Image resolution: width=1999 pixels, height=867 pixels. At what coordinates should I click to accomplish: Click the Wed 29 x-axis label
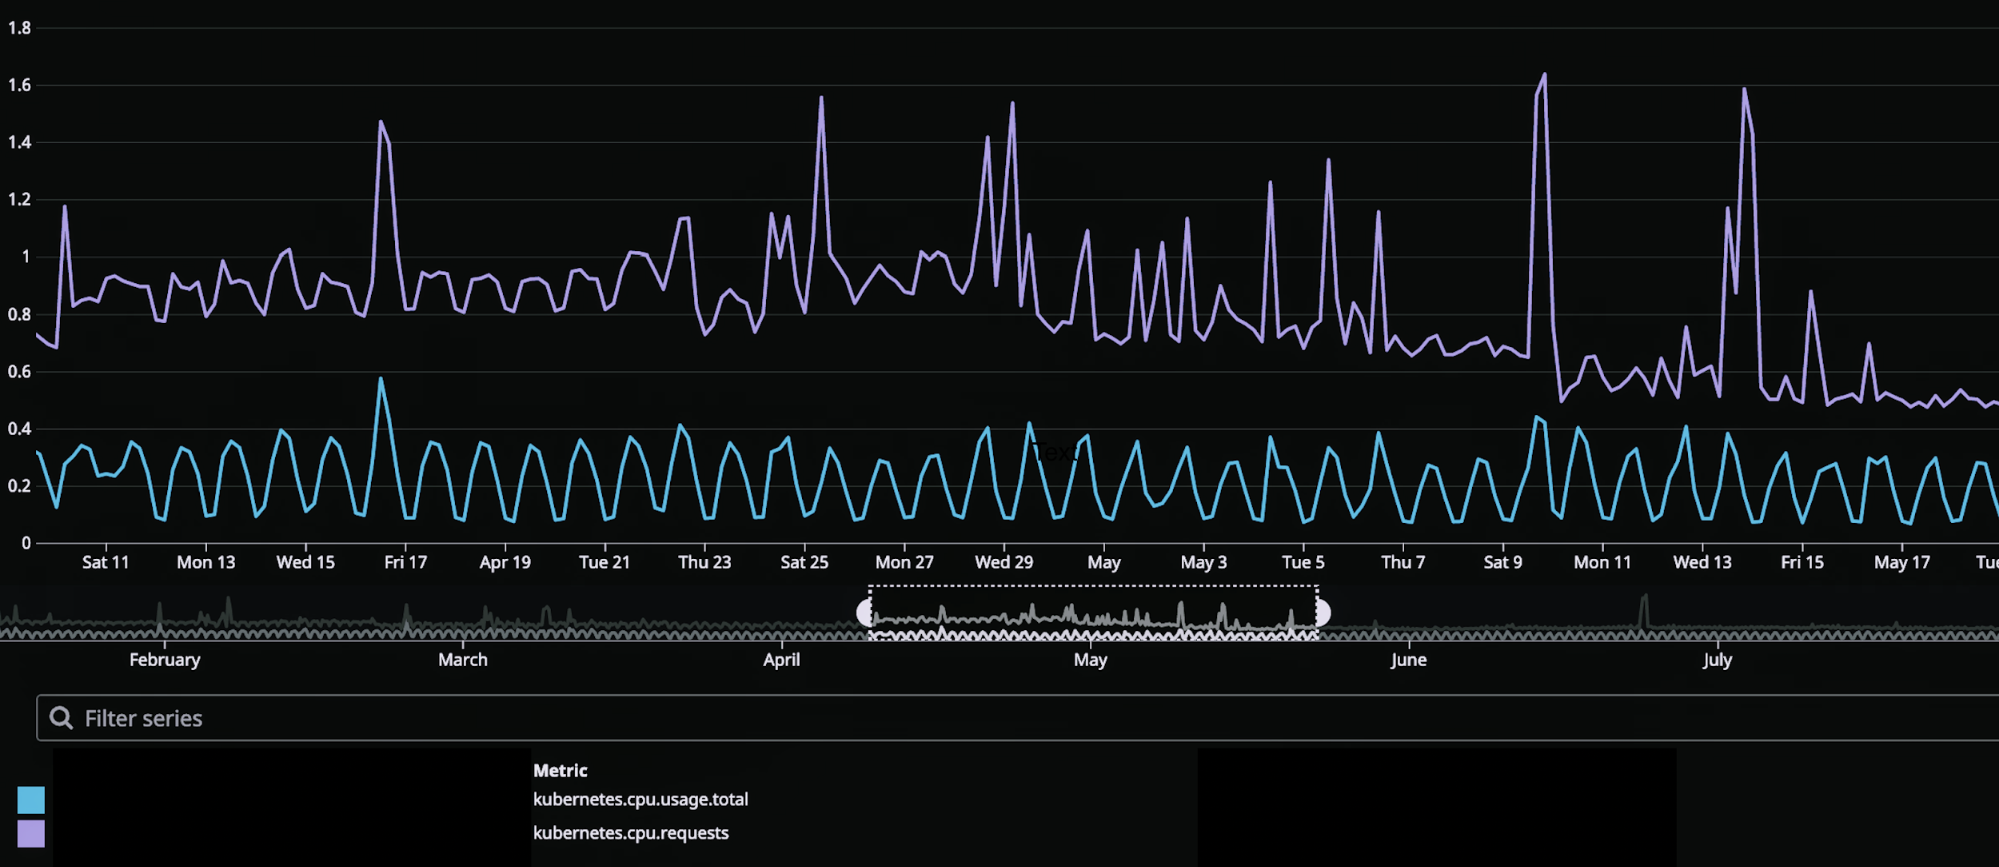pyautogui.click(x=1004, y=562)
